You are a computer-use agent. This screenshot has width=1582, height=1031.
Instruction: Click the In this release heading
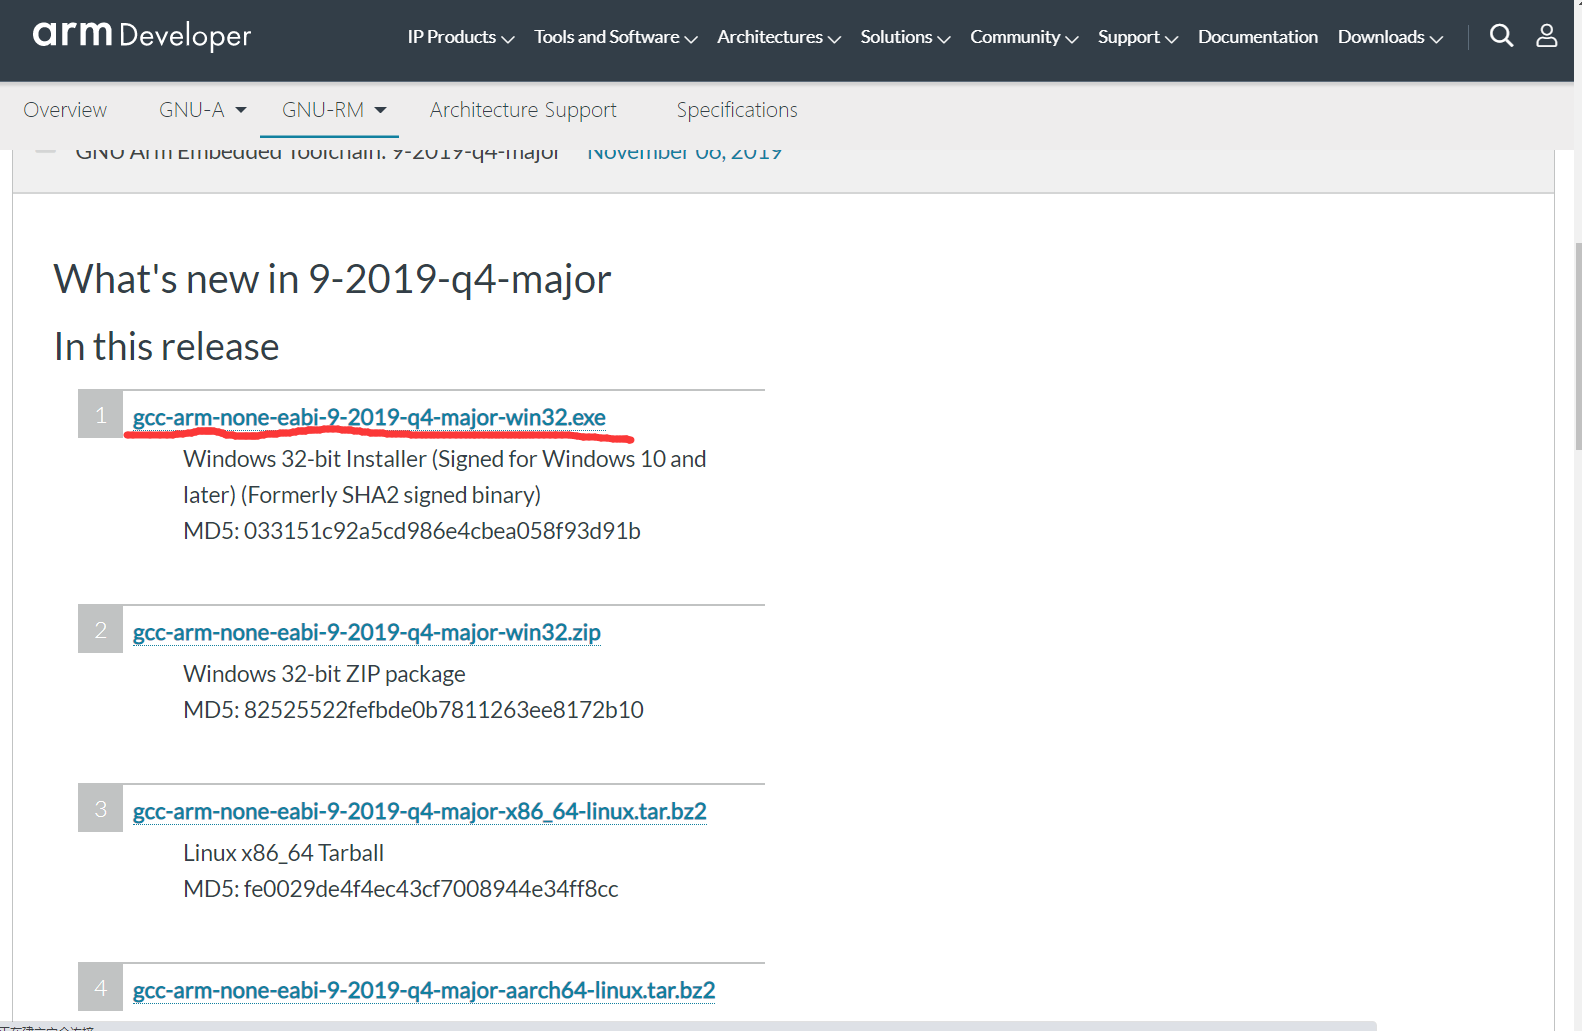point(166,347)
